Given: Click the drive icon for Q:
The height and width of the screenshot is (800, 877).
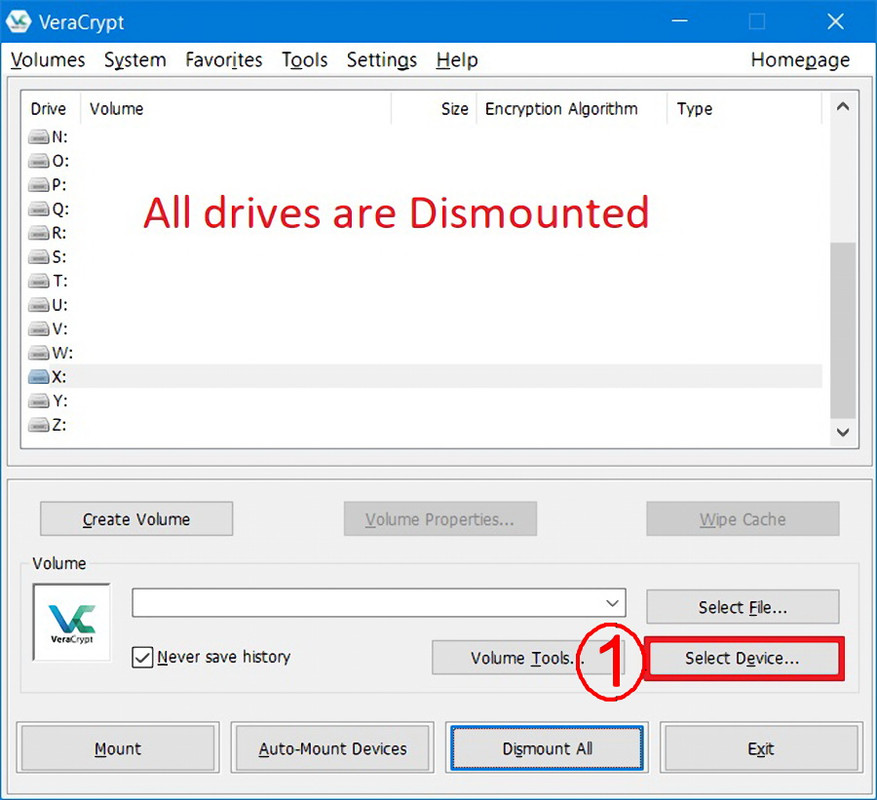Looking at the screenshot, I should [x=39, y=209].
